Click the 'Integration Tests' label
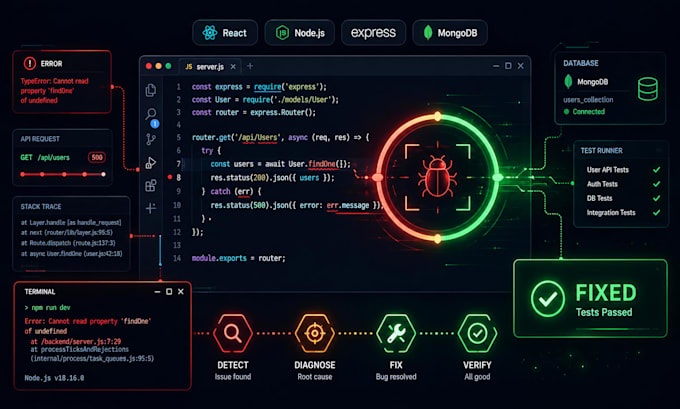680x409 pixels. pyautogui.click(x=611, y=213)
